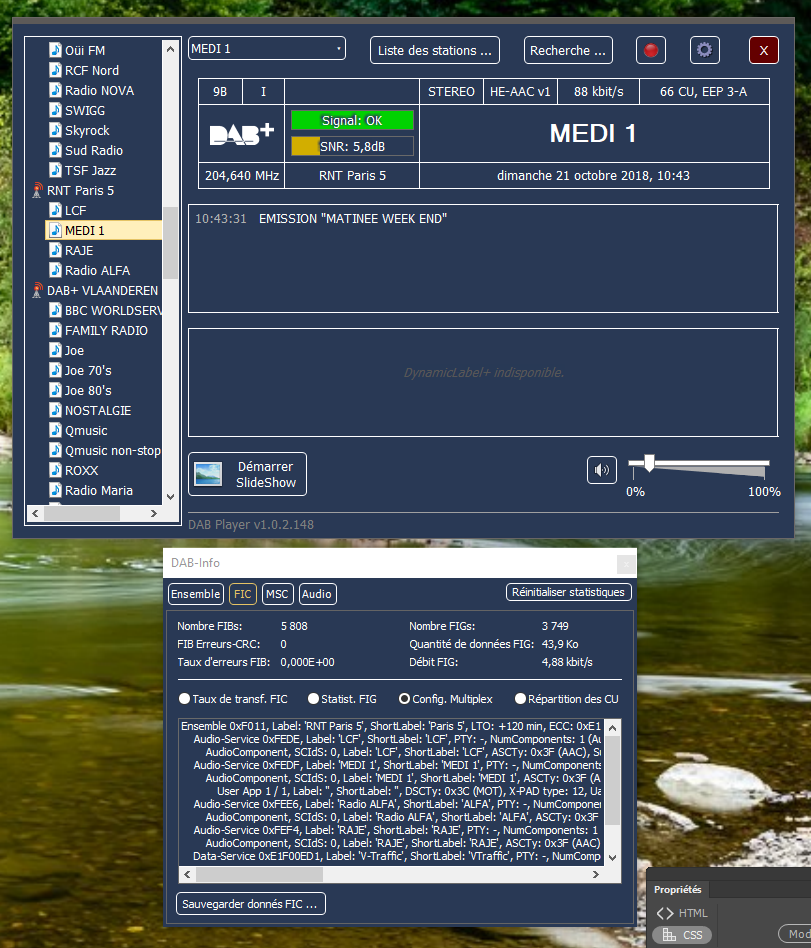Click the red record button icon

(651, 50)
